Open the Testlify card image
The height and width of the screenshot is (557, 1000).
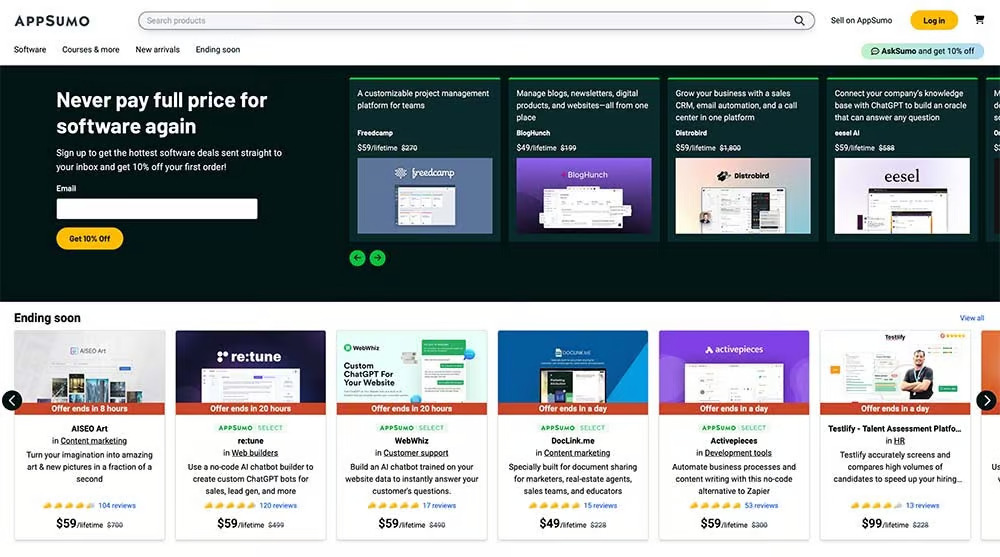click(895, 367)
